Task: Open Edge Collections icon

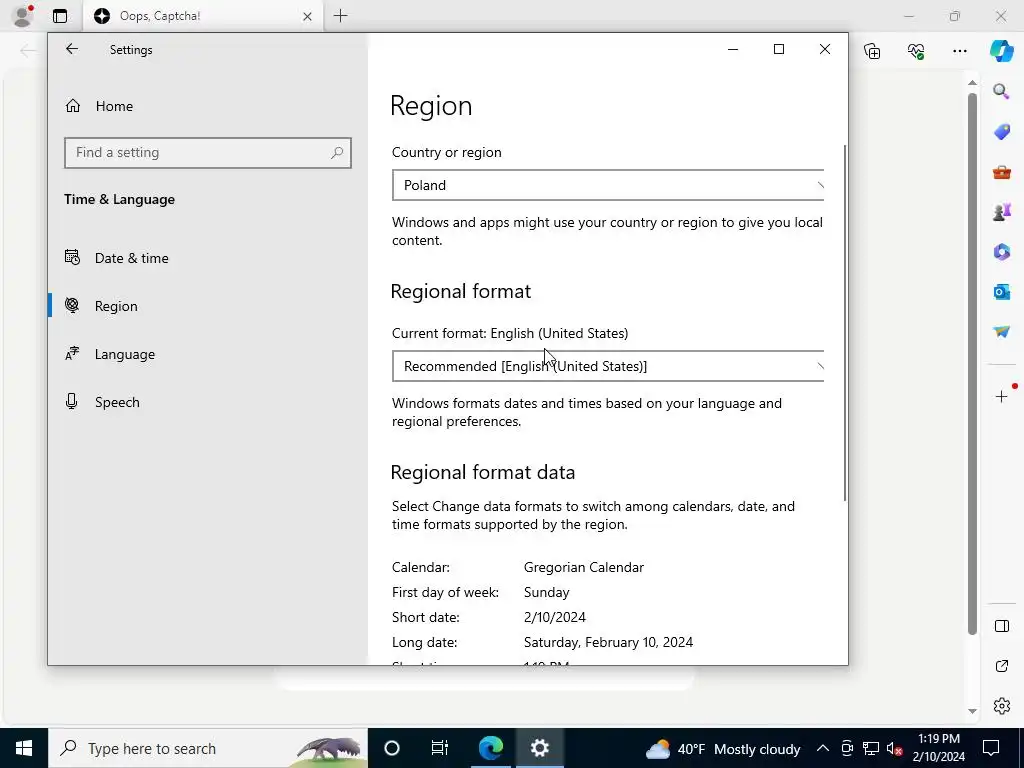Action: tap(872, 51)
